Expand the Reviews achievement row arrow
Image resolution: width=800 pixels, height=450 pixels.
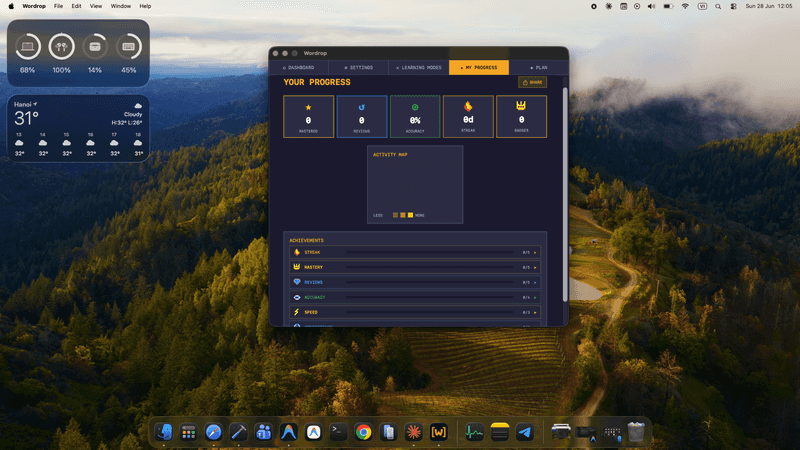pos(535,282)
